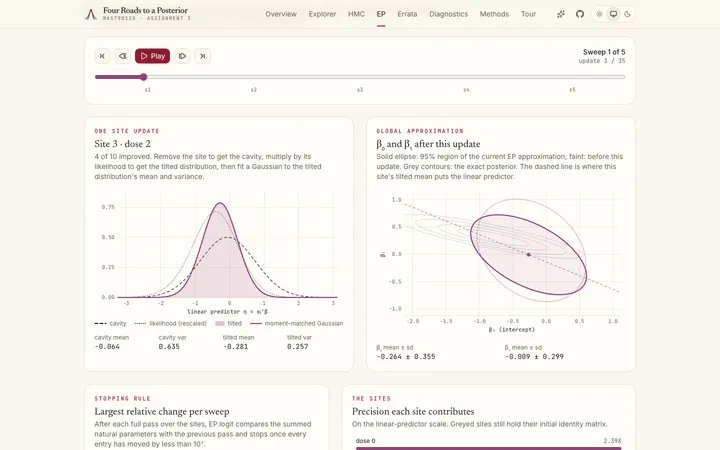Image resolution: width=720 pixels, height=450 pixels.
Task: Click the s4 sweep marker
Action: 466,90
